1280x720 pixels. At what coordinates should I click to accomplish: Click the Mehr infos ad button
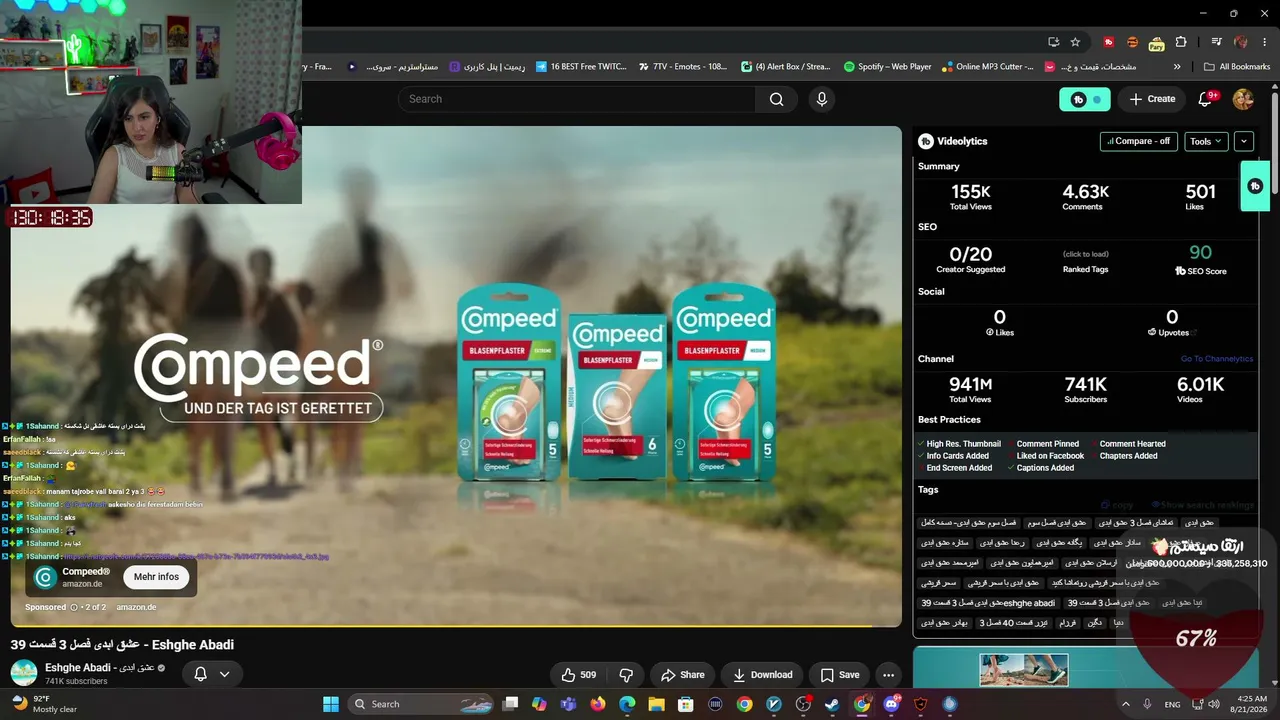[x=156, y=577]
